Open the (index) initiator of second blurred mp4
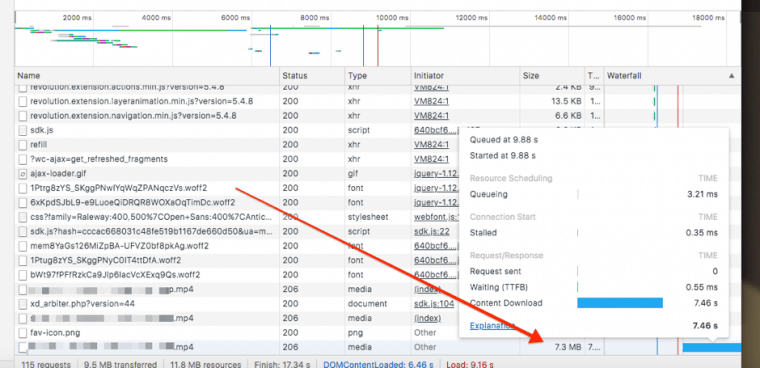 coord(428,318)
